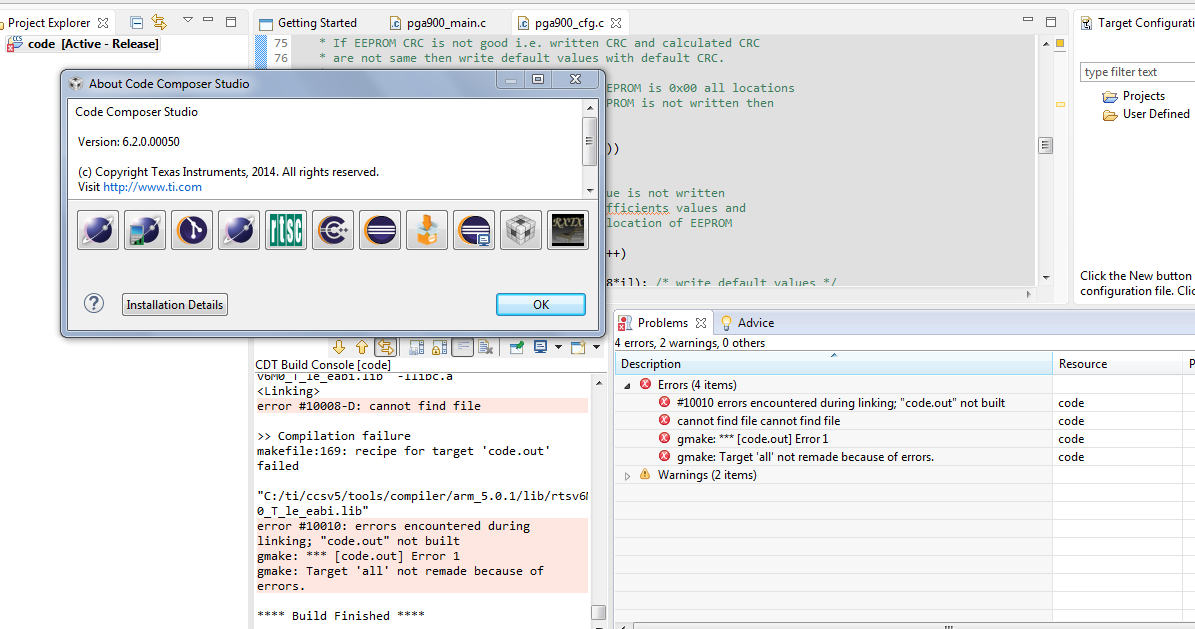The image size is (1195, 629).
Task: Sort Problems by the Description column
Action: coord(834,364)
